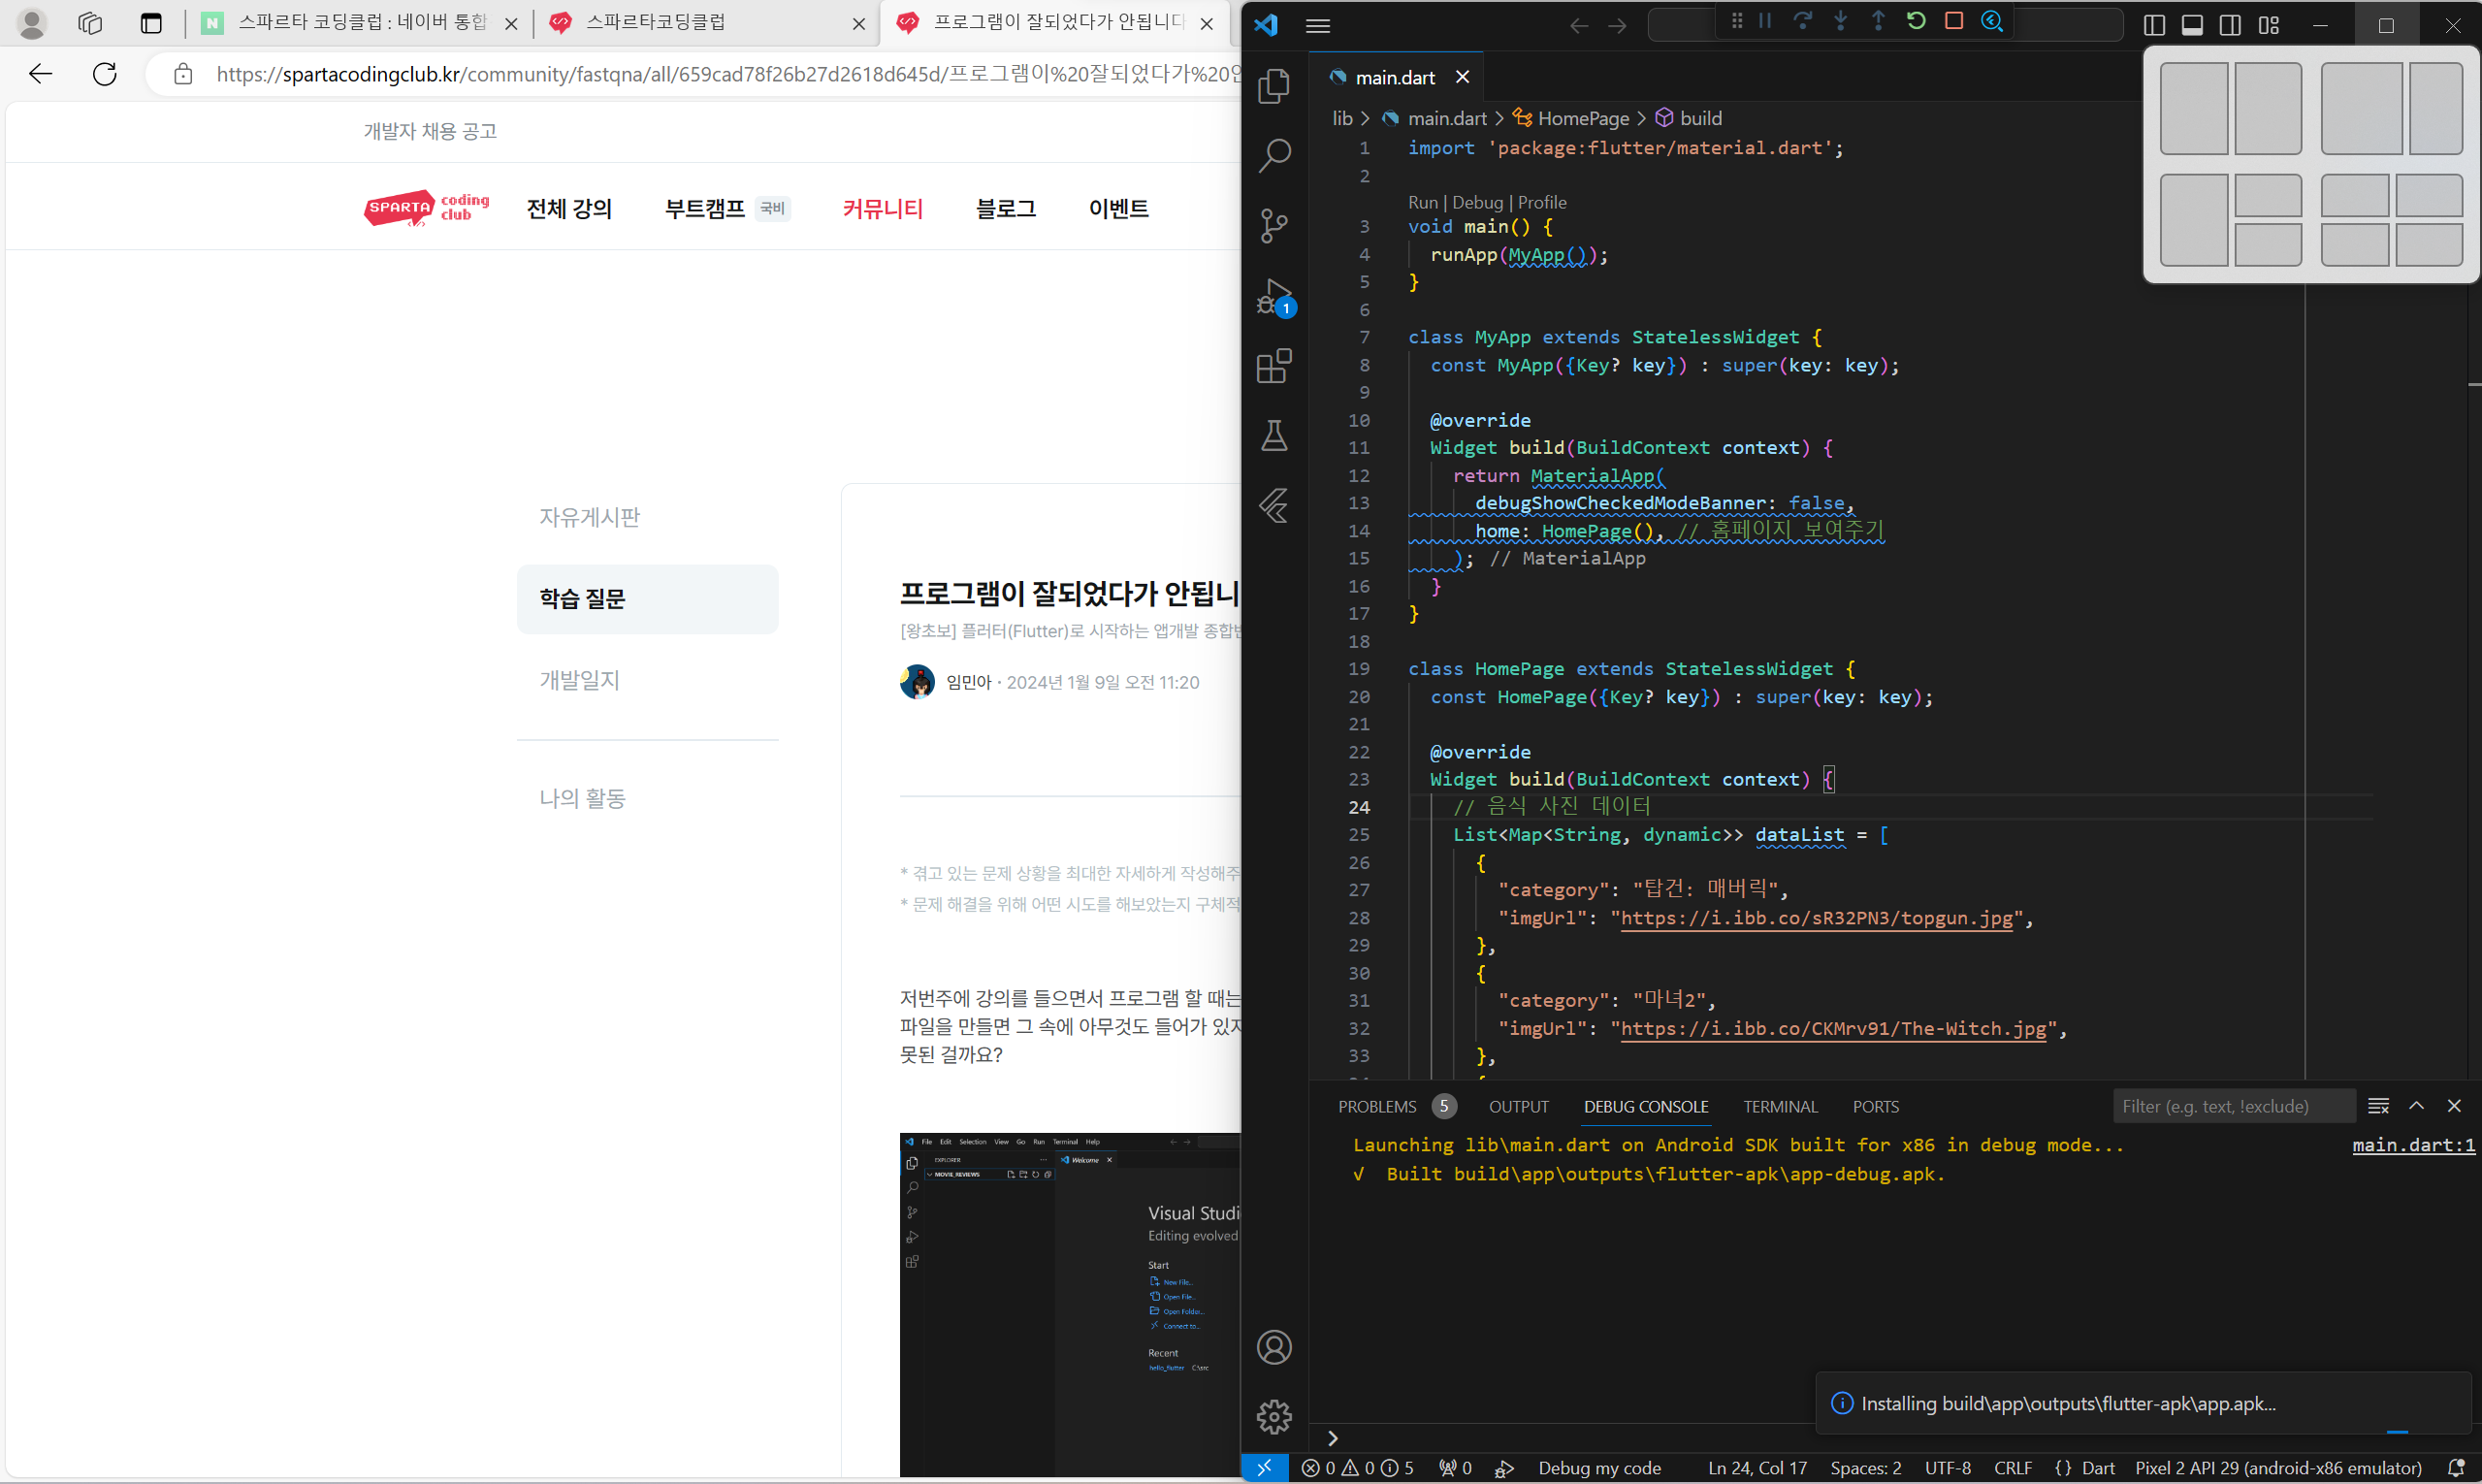
Task: Maximize the panel with the chevron
Action: point(2416,1106)
